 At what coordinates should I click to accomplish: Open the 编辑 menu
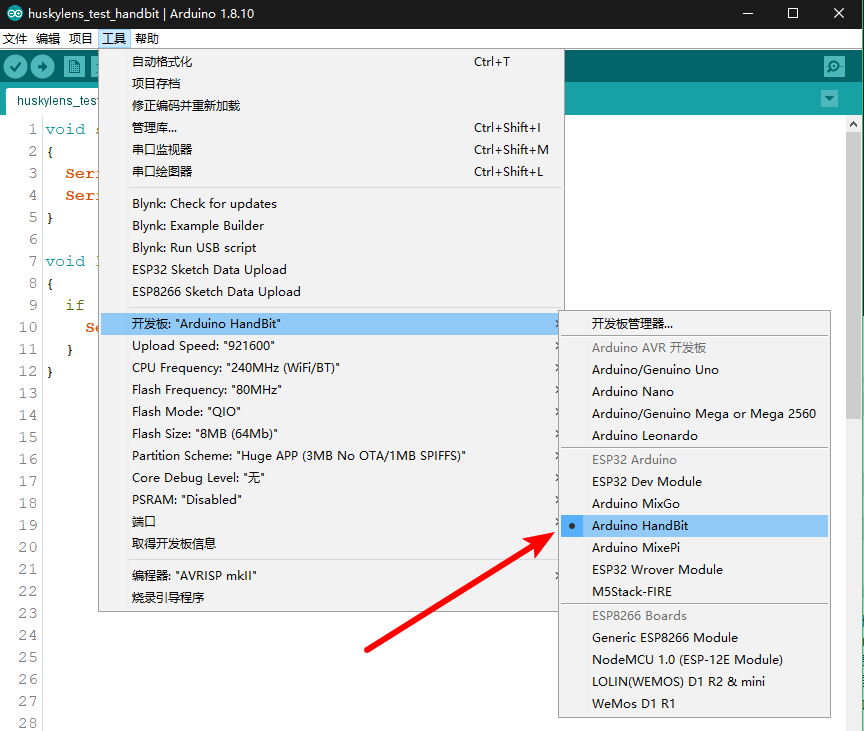click(48, 39)
